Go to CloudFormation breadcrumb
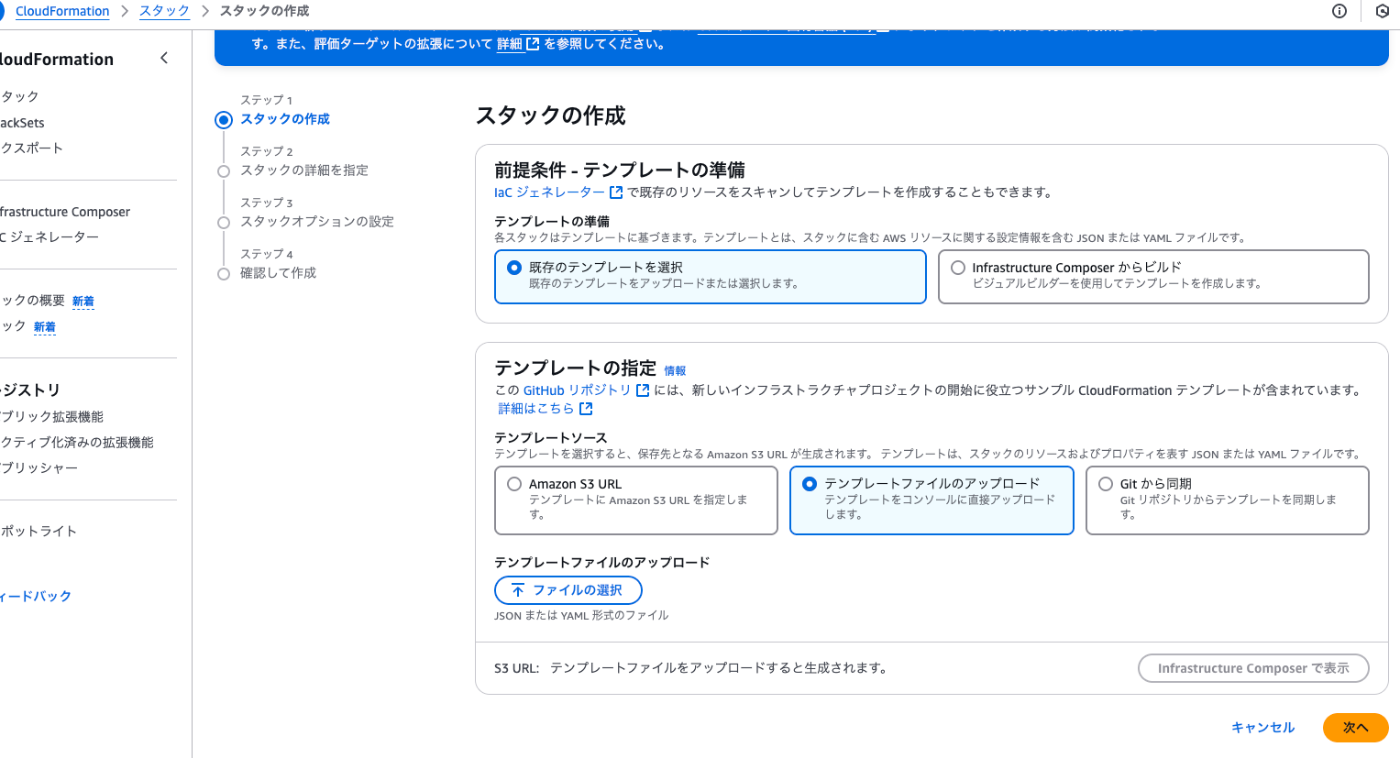1400x758 pixels. tap(62, 11)
